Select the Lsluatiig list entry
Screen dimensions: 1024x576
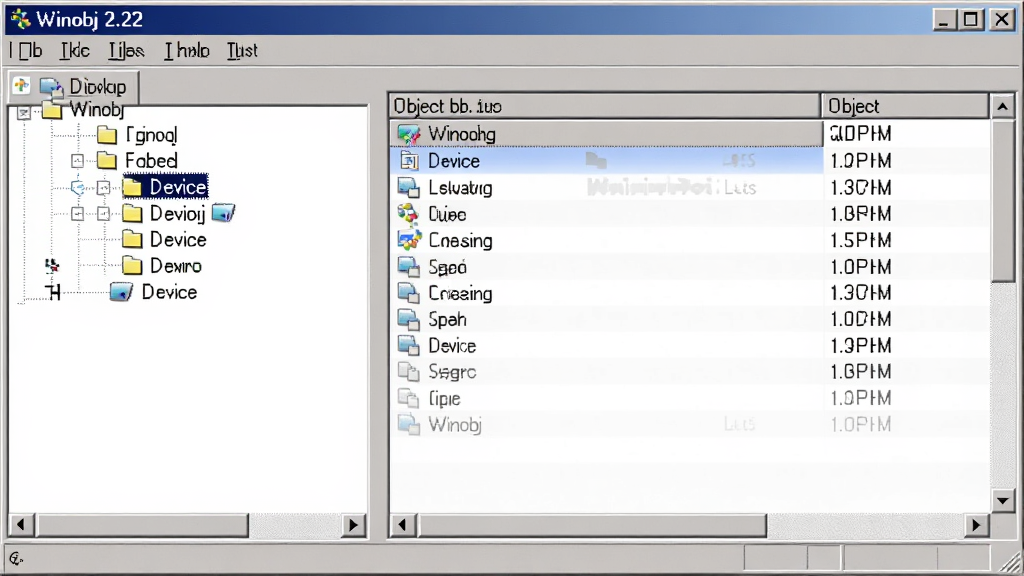coord(460,188)
